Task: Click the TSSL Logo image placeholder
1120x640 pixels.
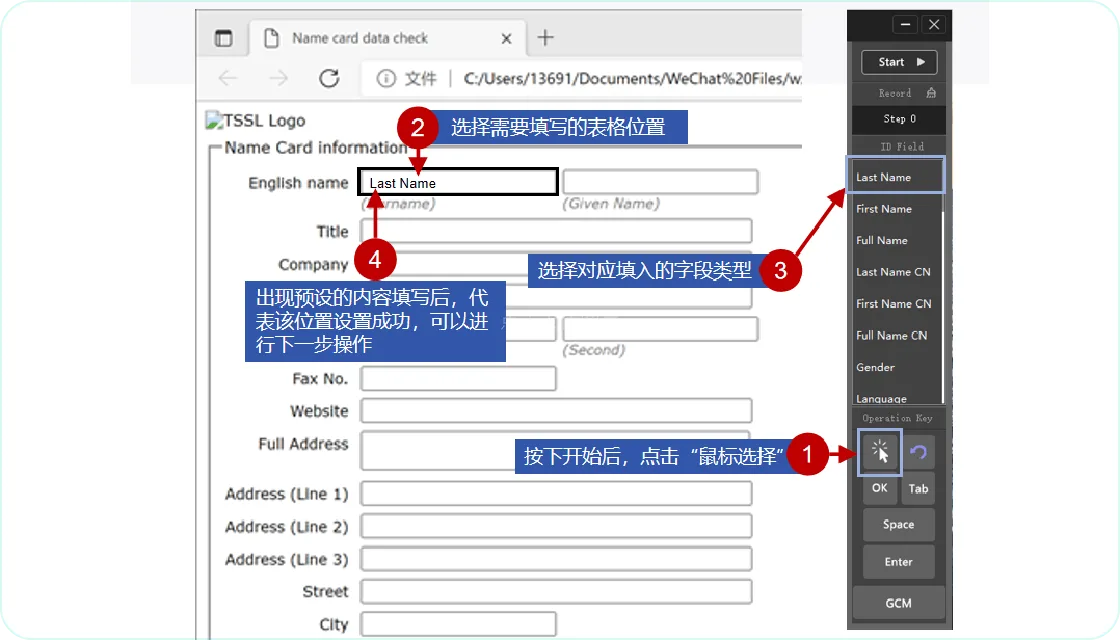Action: pyautogui.click(x=255, y=121)
